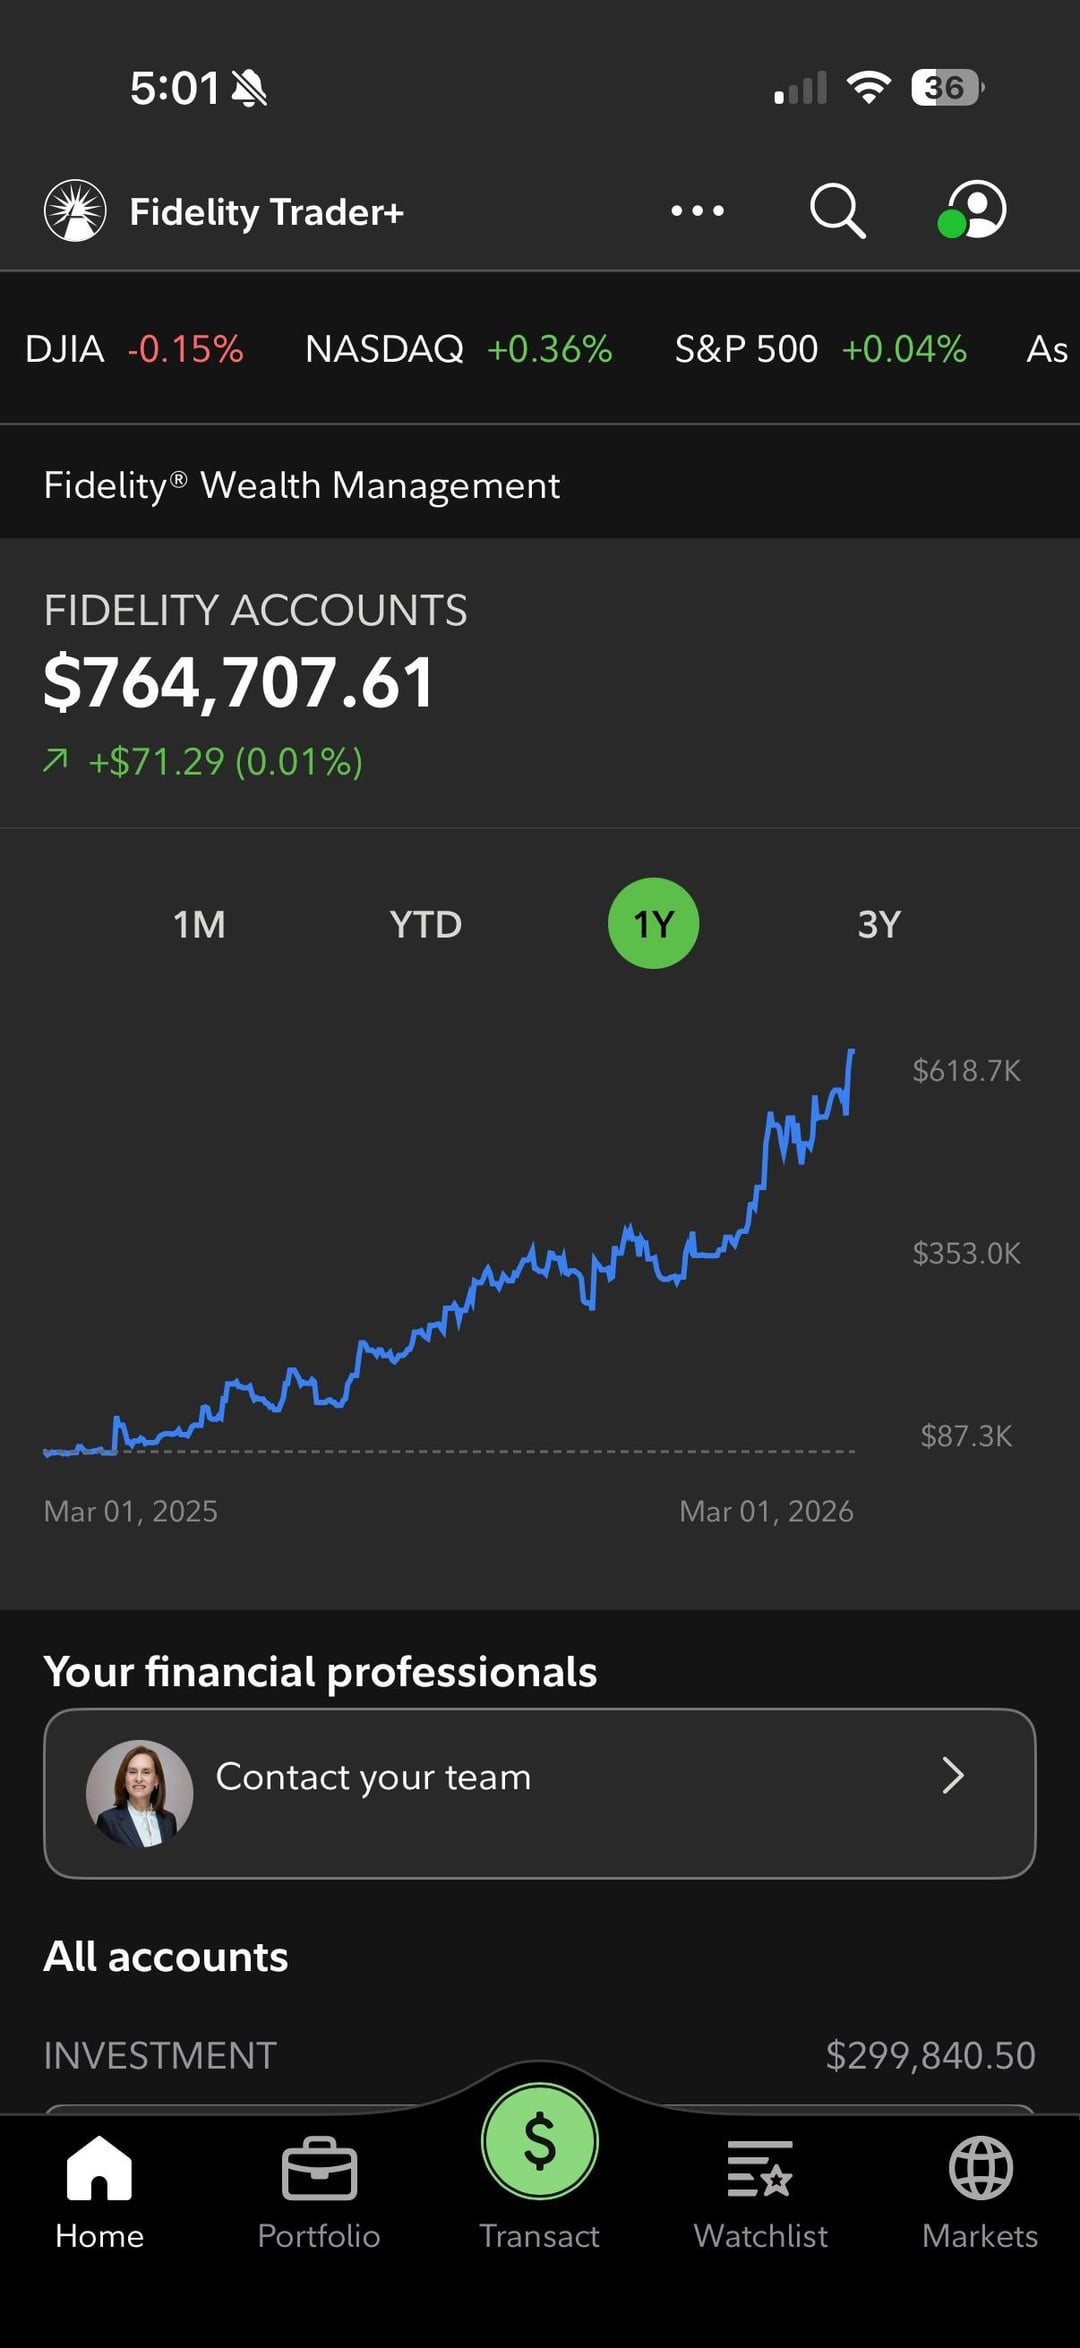Select the 3Y chart range

coord(879,924)
